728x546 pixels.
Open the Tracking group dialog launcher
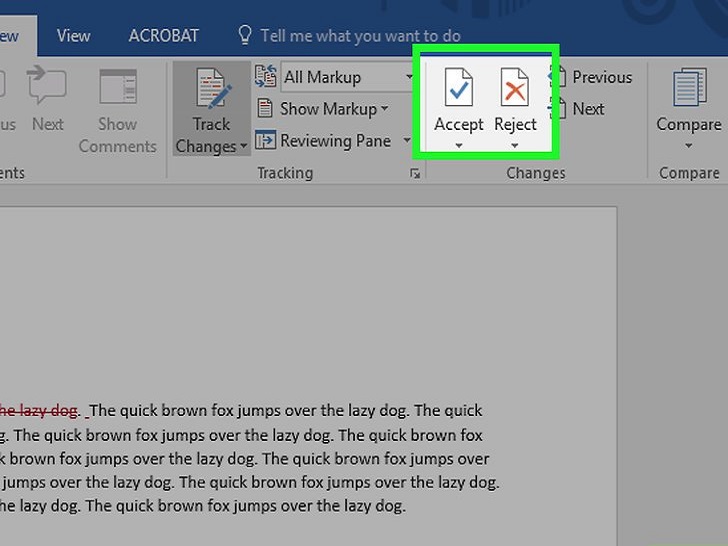415,174
